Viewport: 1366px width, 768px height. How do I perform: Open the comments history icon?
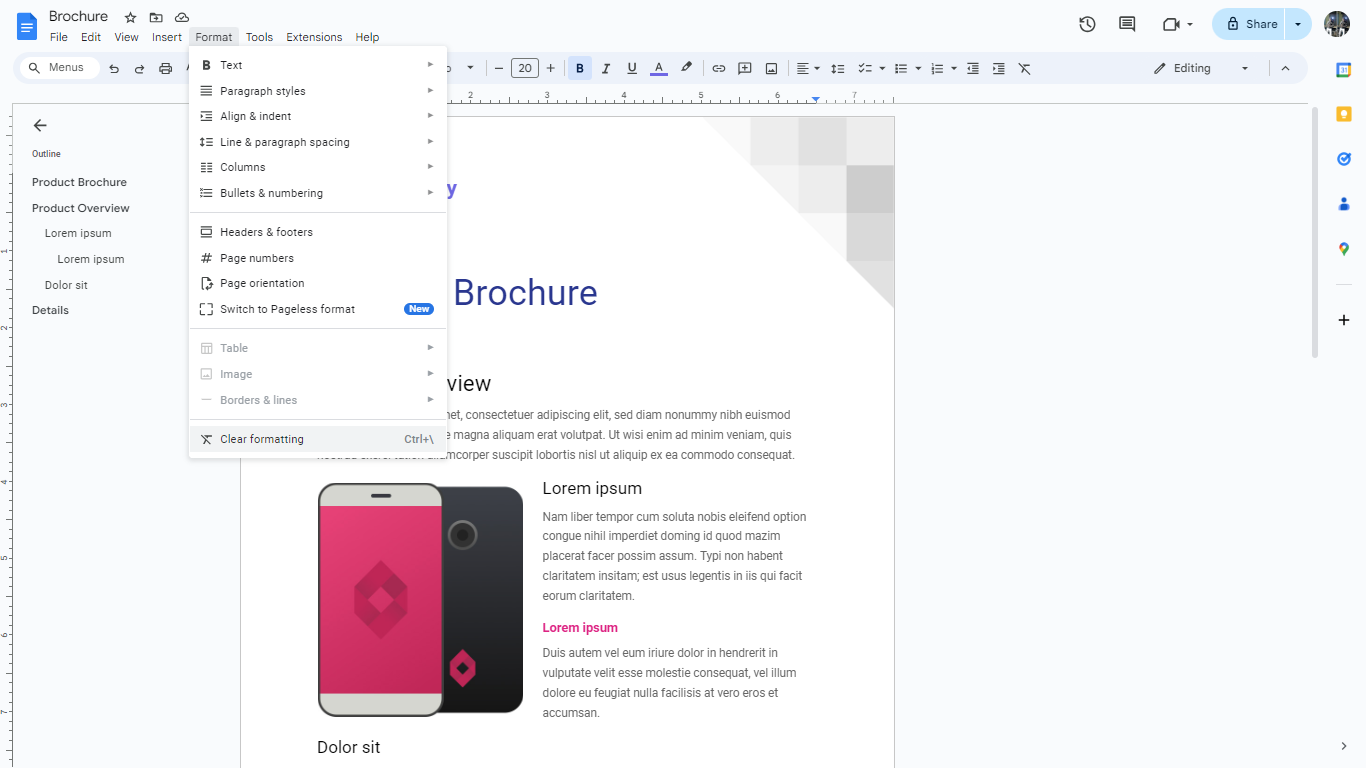[1127, 24]
